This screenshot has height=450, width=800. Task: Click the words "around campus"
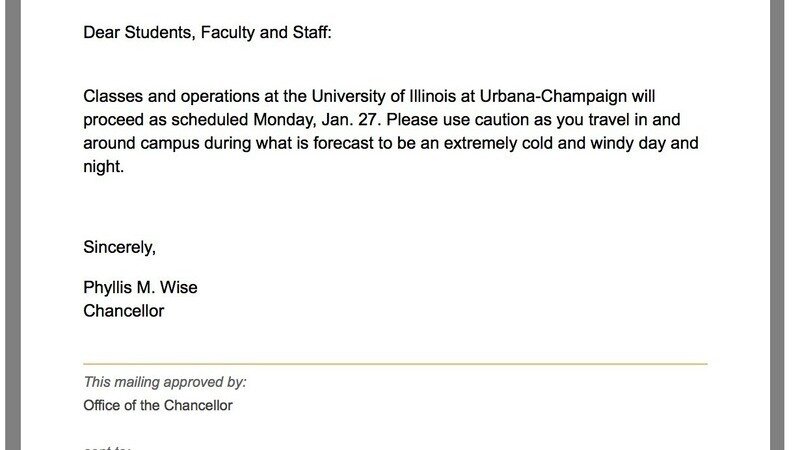tap(138, 144)
